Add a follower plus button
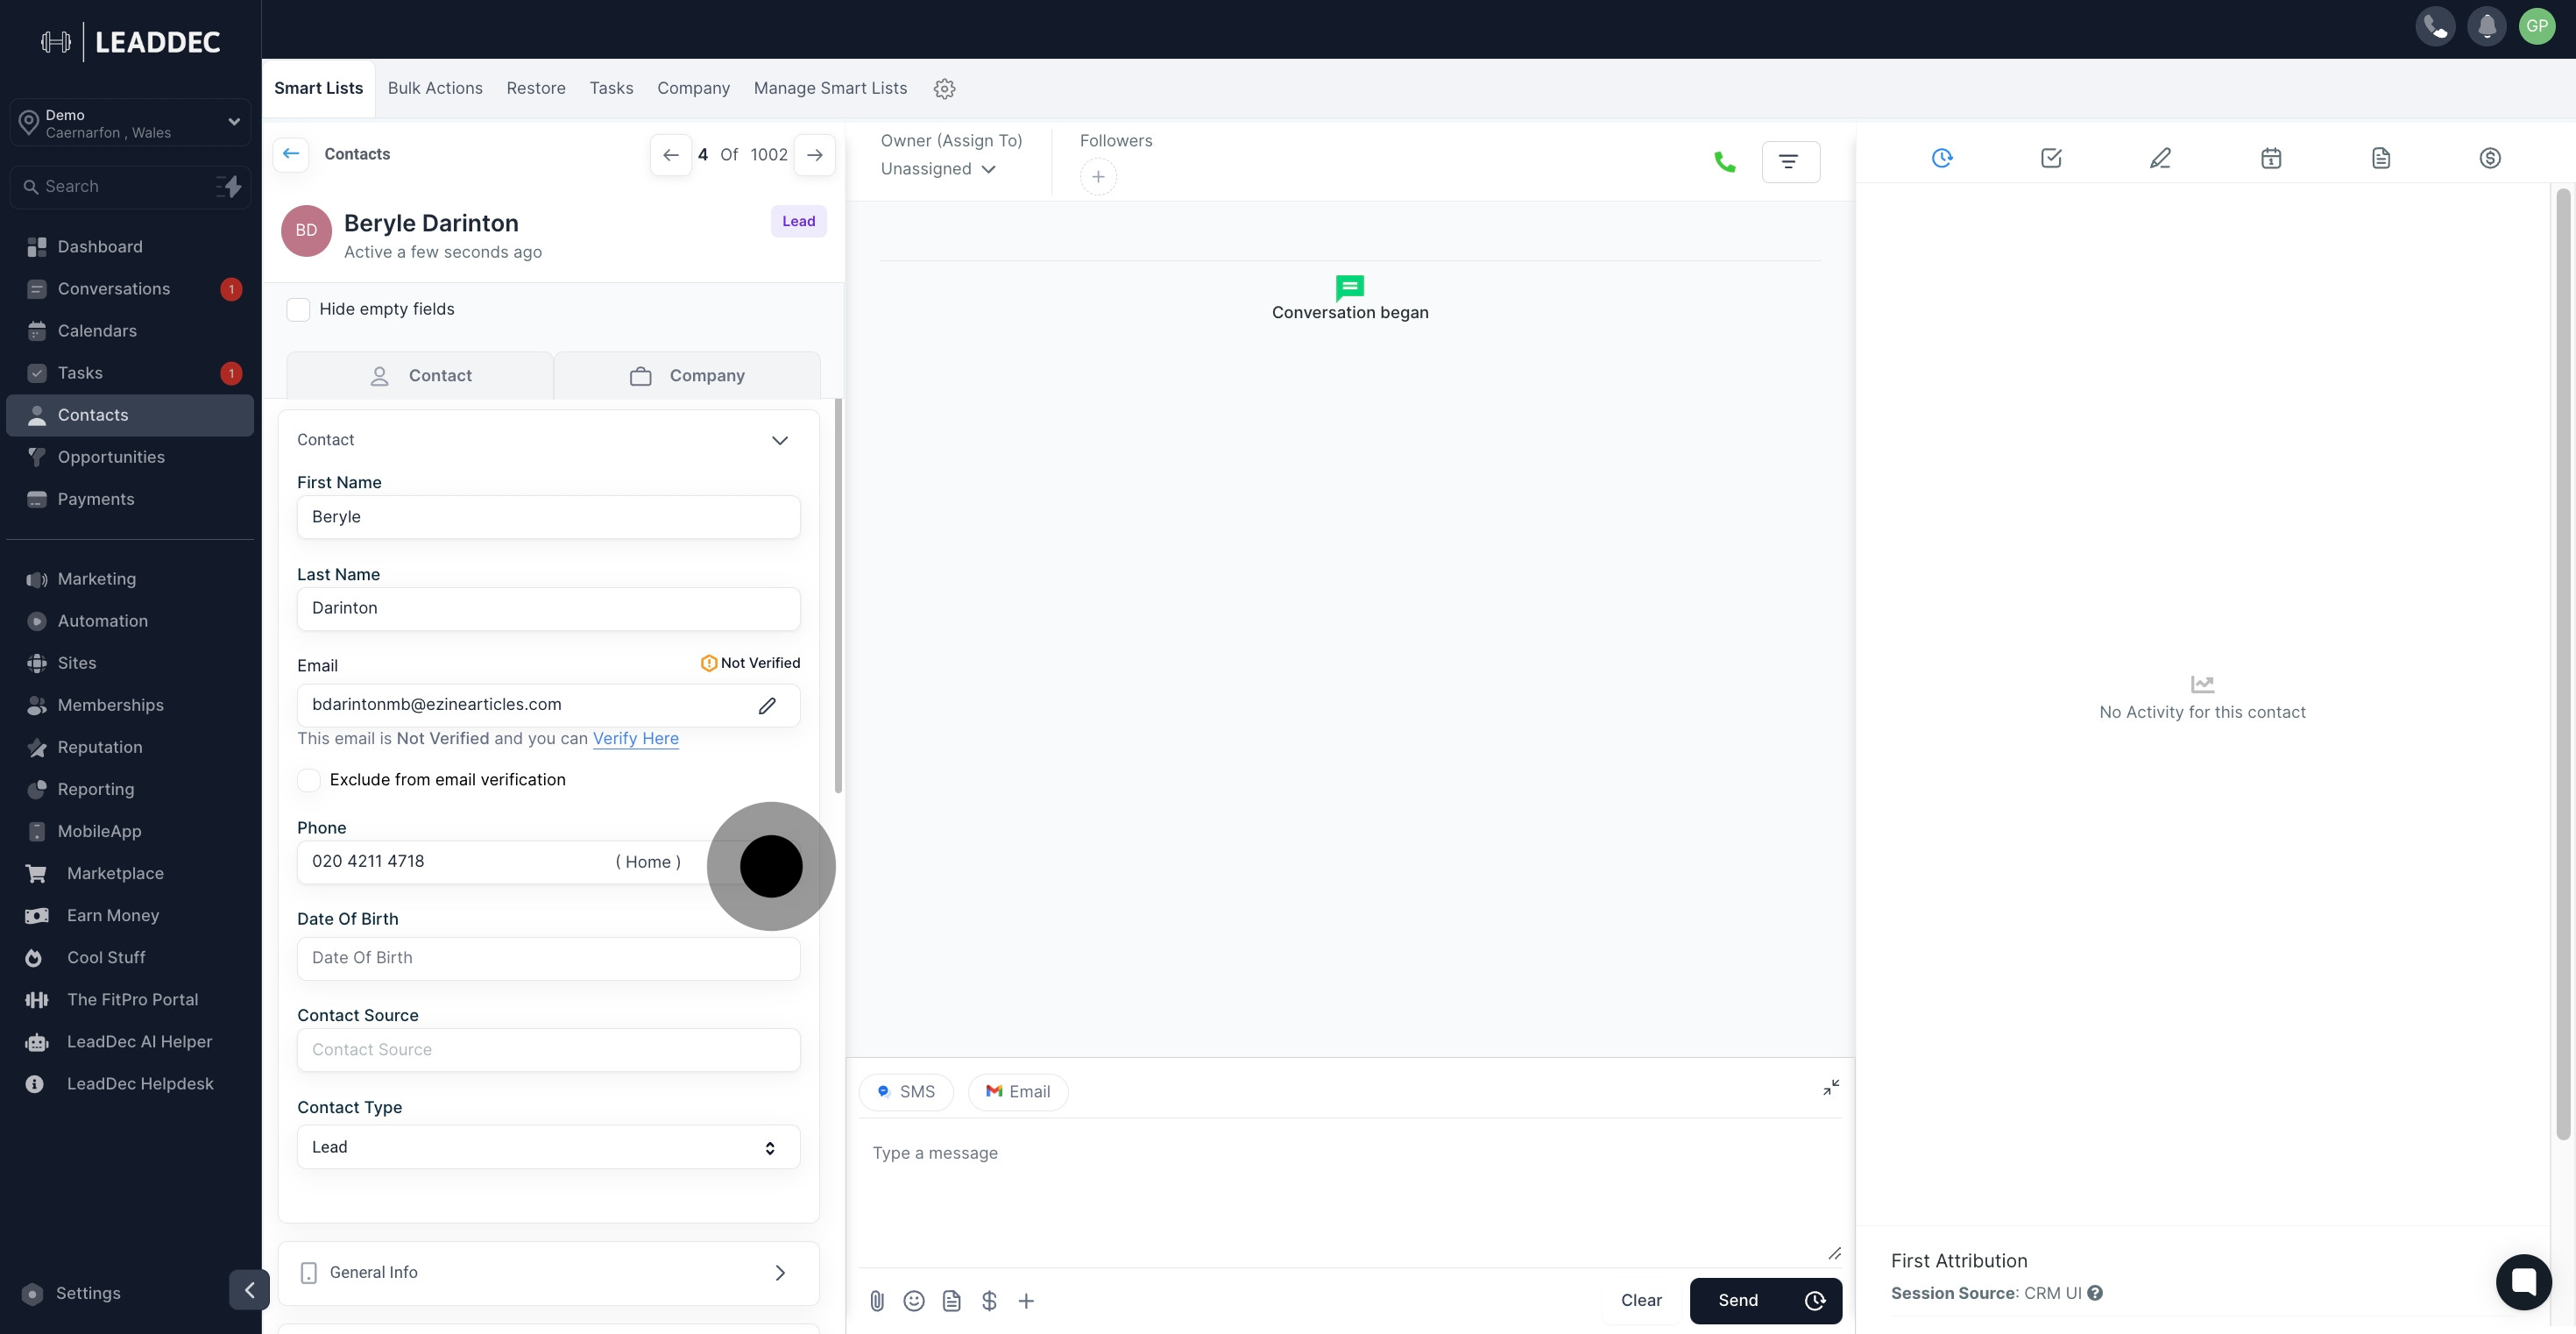This screenshot has height=1334, width=2576. pyautogui.click(x=1098, y=177)
